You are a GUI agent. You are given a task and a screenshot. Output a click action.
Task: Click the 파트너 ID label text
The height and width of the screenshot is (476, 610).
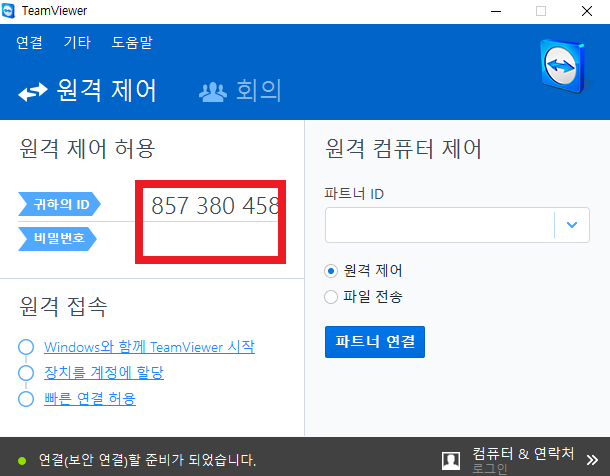pos(354,194)
